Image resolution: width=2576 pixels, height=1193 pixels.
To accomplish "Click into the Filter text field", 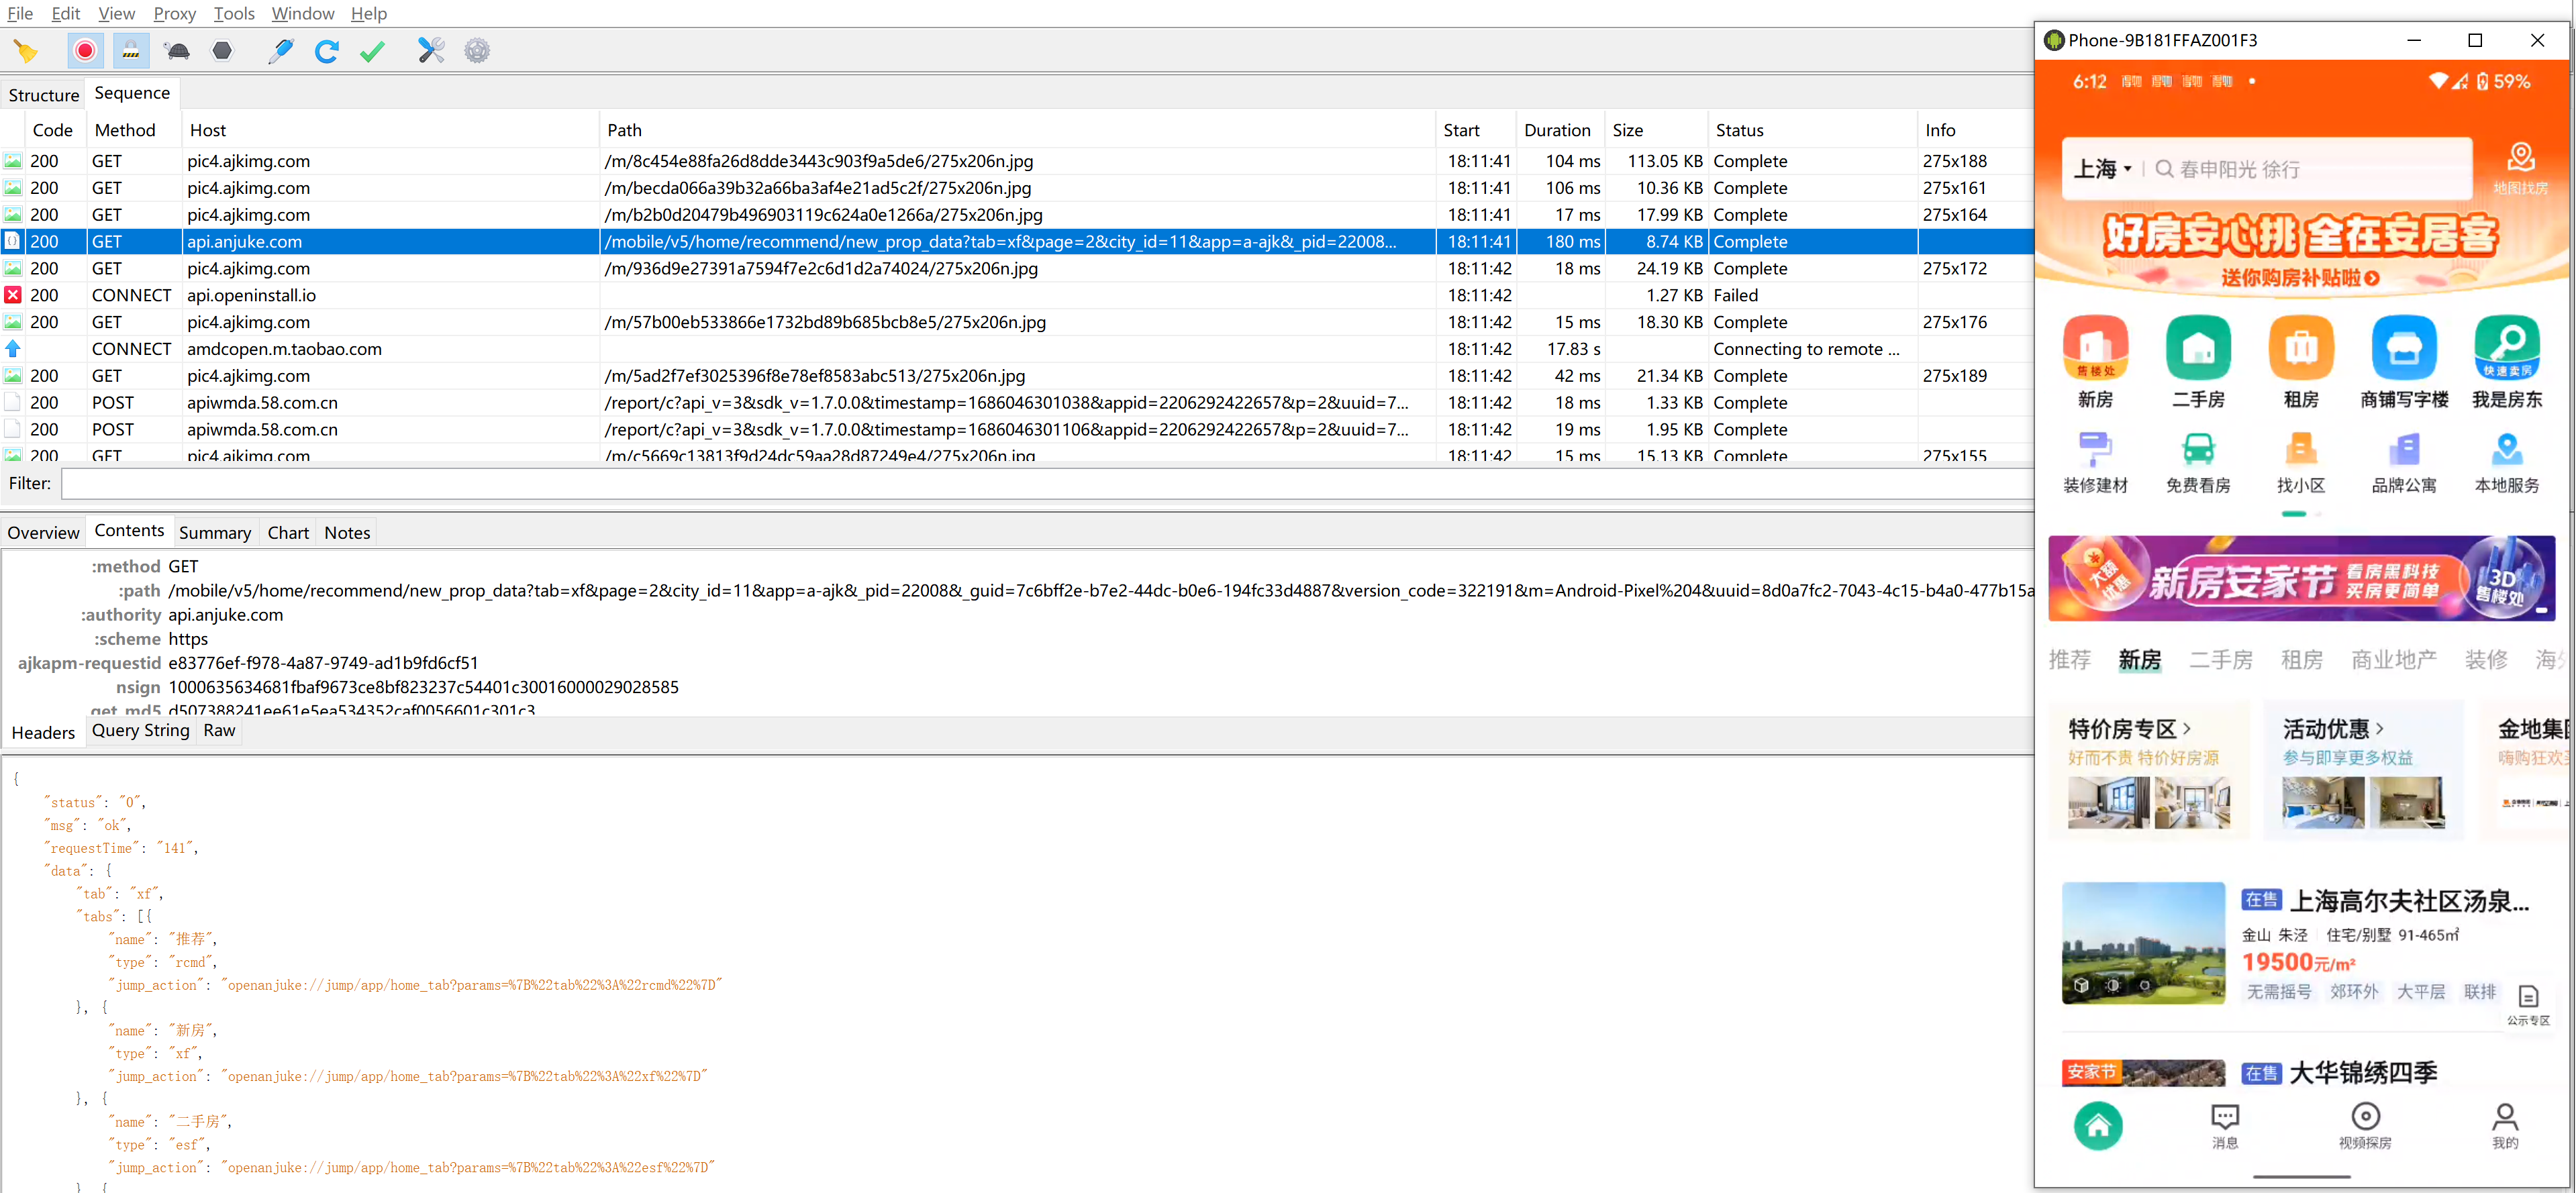I will click(1046, 484).
